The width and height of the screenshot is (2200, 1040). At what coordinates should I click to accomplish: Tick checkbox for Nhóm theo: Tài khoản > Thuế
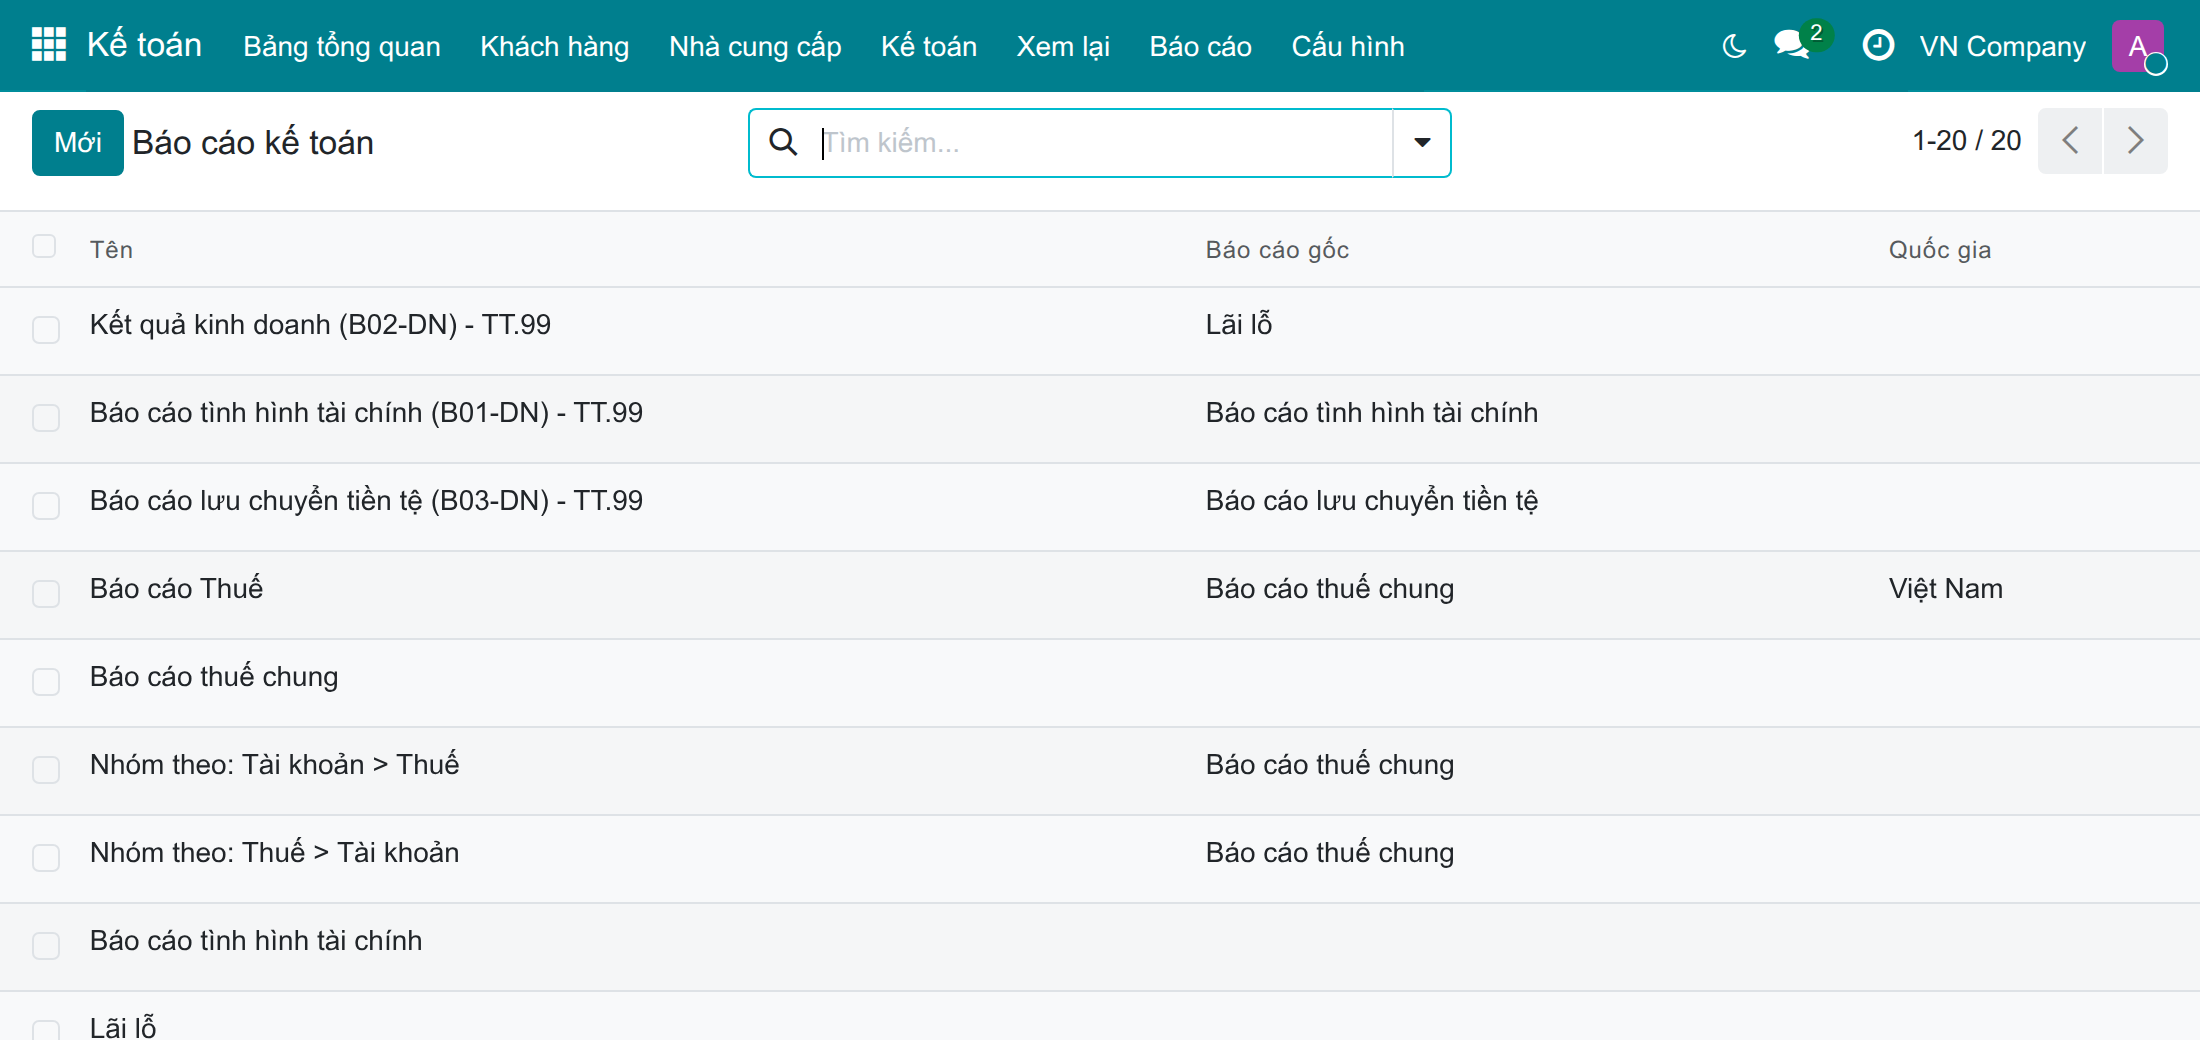point(46,769)
